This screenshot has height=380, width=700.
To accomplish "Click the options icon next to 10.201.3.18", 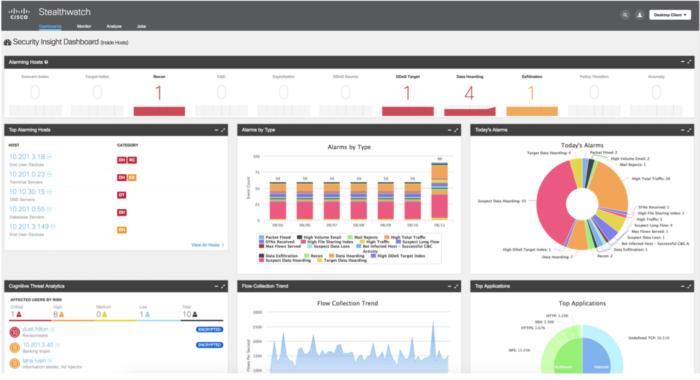I will tap(49, 157).
